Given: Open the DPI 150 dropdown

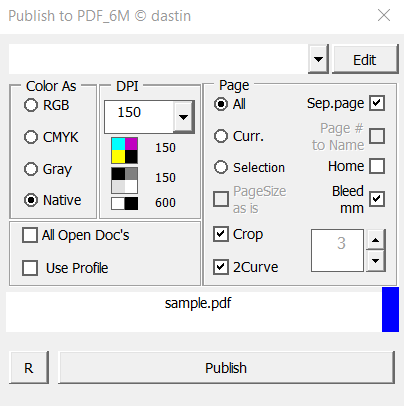Looking at the screenshot, I should point(183,117).
